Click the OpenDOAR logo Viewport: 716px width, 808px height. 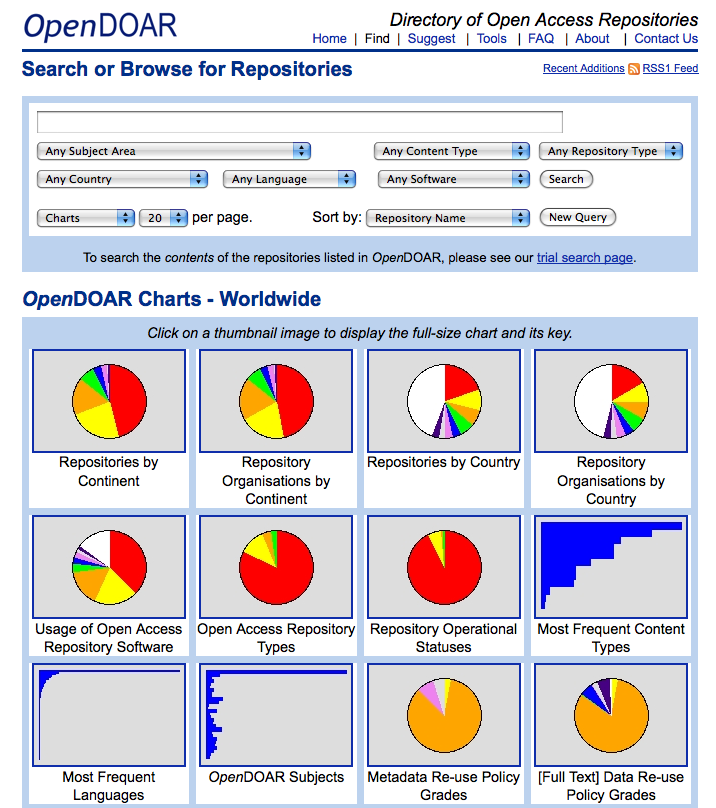100,26
